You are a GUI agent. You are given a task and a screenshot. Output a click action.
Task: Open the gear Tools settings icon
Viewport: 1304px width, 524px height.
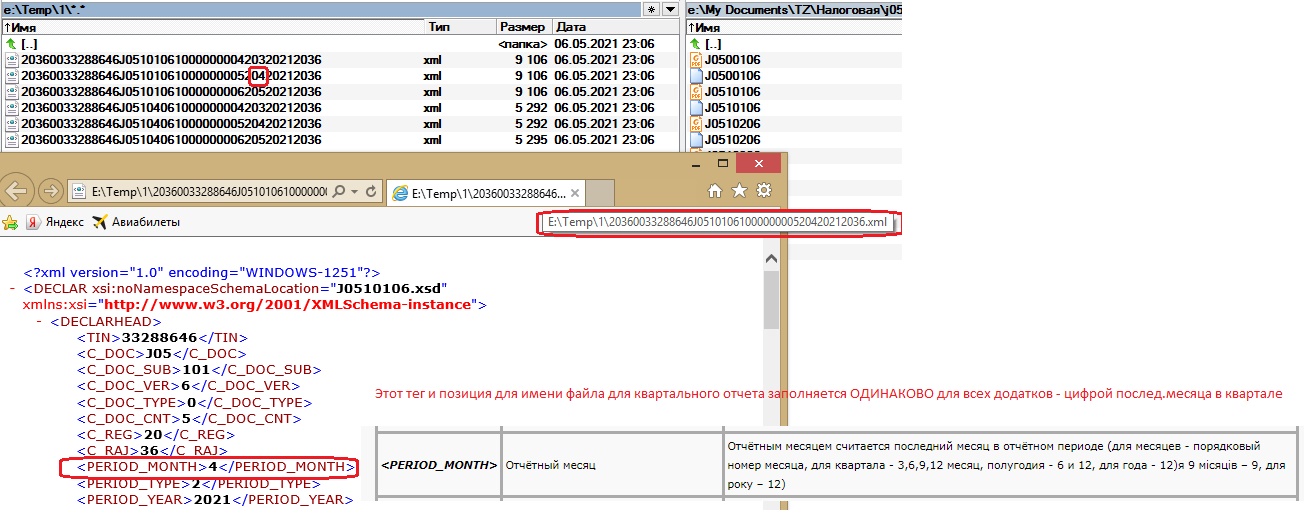click(764, 190)
